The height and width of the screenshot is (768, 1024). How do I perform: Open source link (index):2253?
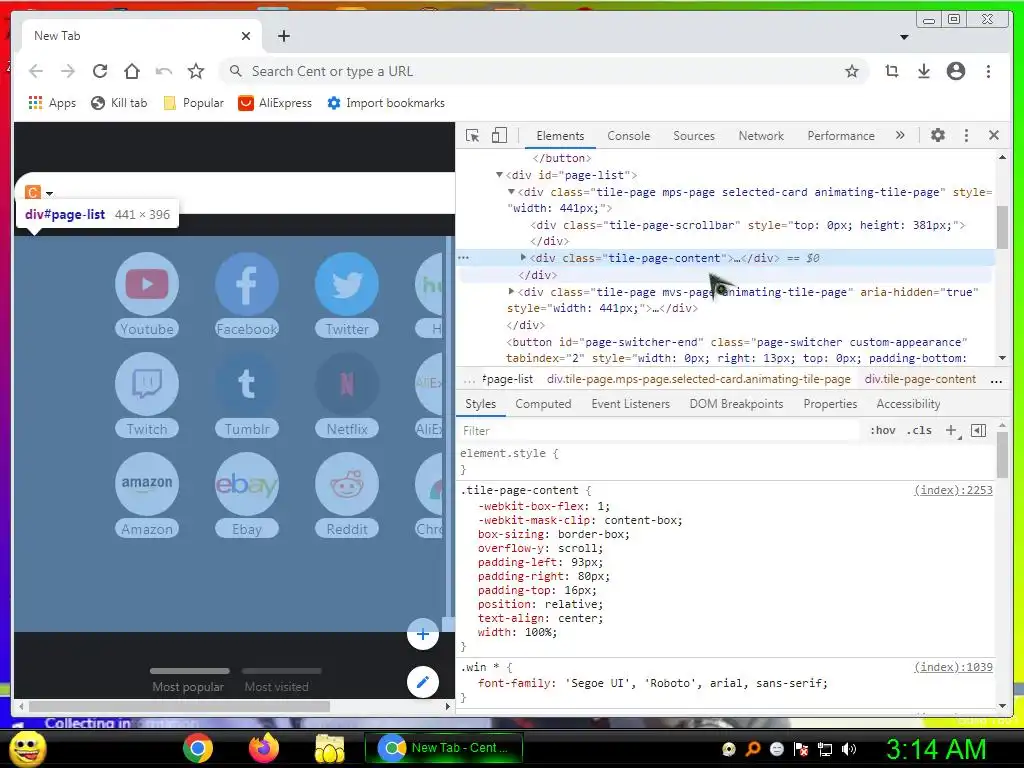click(x=953, y=490)
